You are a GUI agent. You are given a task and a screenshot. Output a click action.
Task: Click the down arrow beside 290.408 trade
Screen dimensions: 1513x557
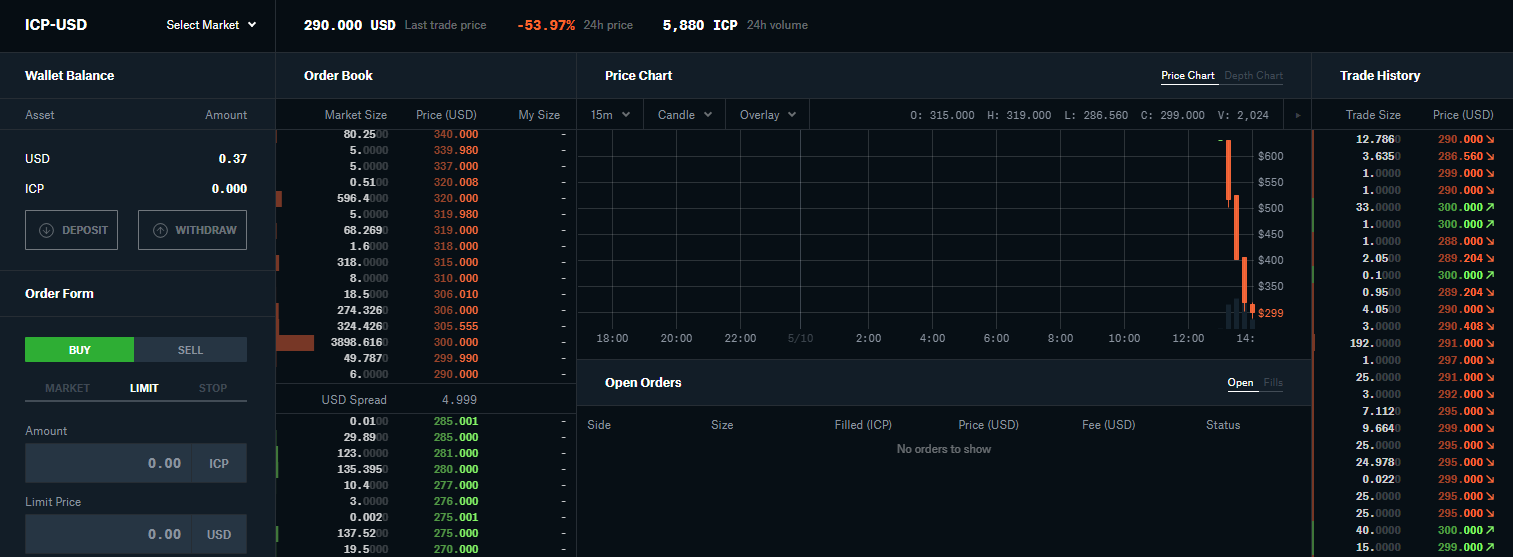click(x=1490, y=326)
